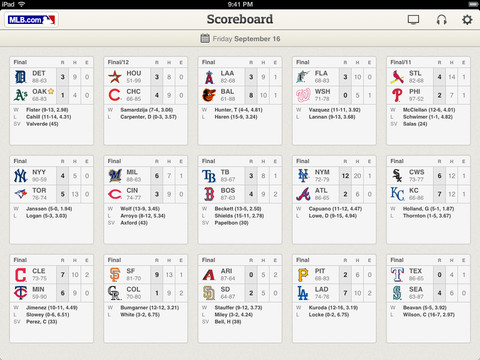Tap the New York Yankees logo
Screen dimensions: 480x360
click(x=20, y=176)
